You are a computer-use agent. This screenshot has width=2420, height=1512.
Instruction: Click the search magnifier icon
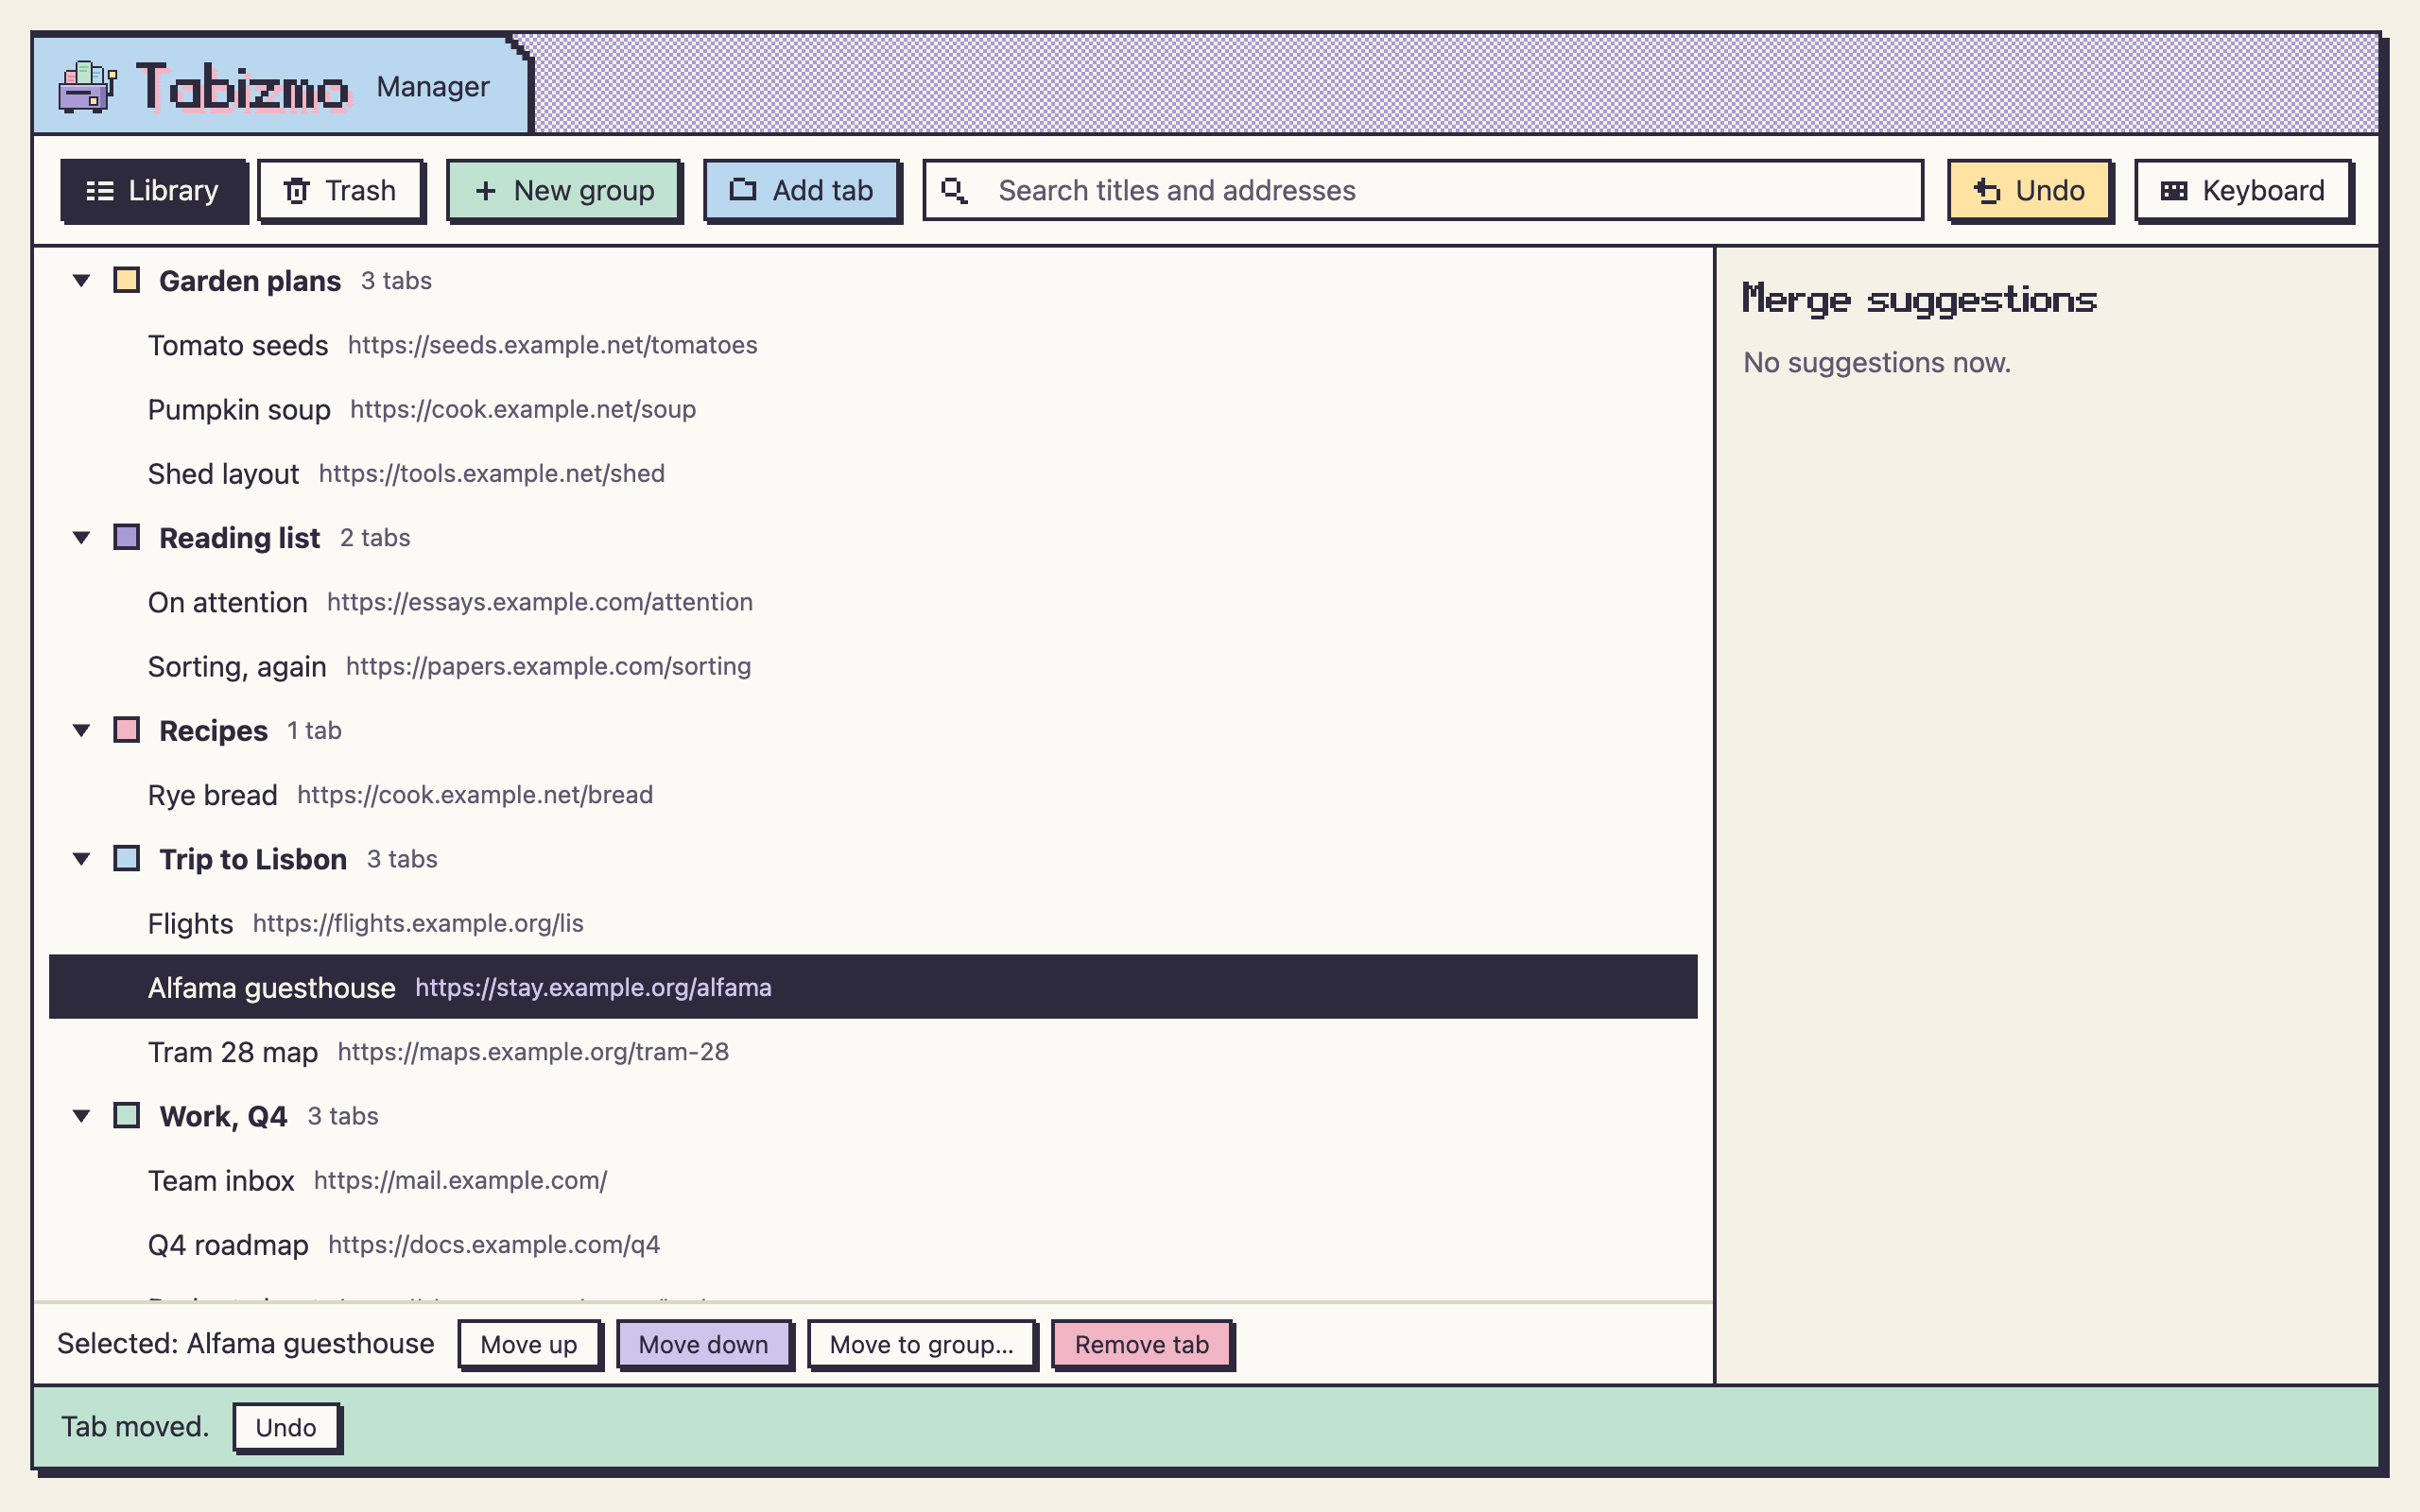click(954, 190)
